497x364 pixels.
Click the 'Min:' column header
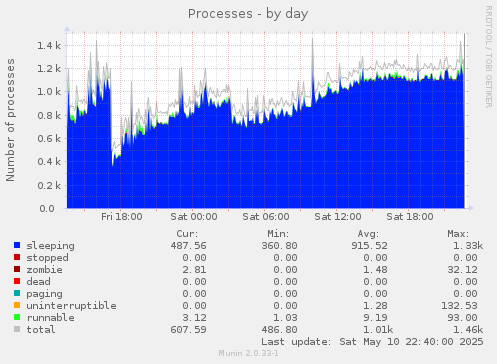click(278, 234)
